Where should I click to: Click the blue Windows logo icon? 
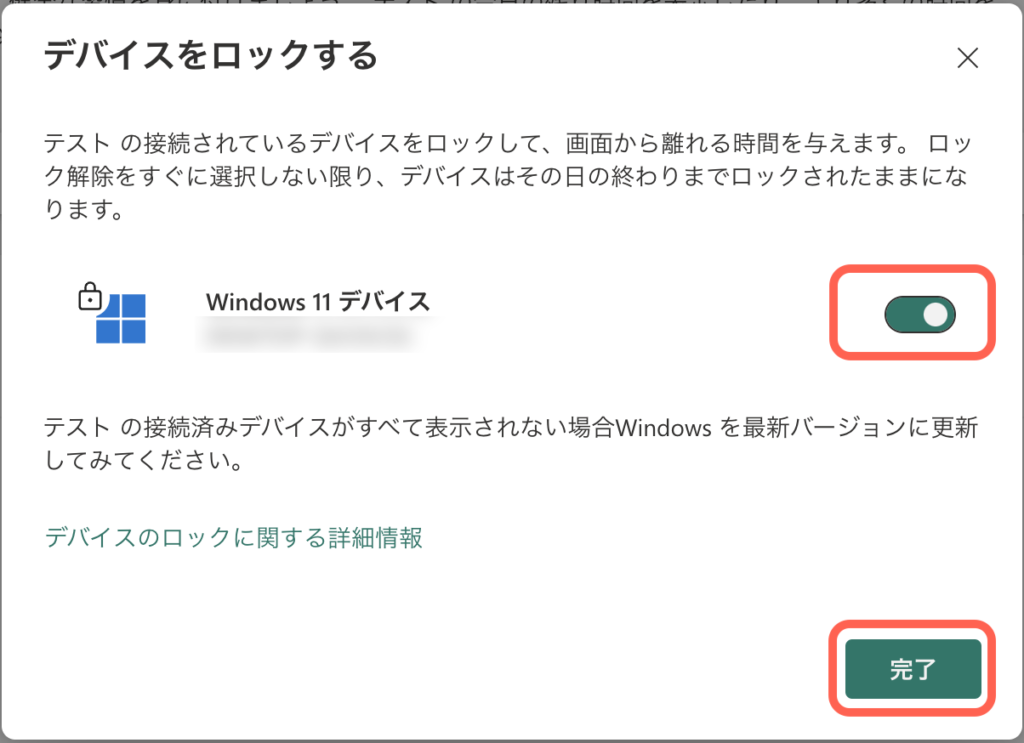coord(121,319)
